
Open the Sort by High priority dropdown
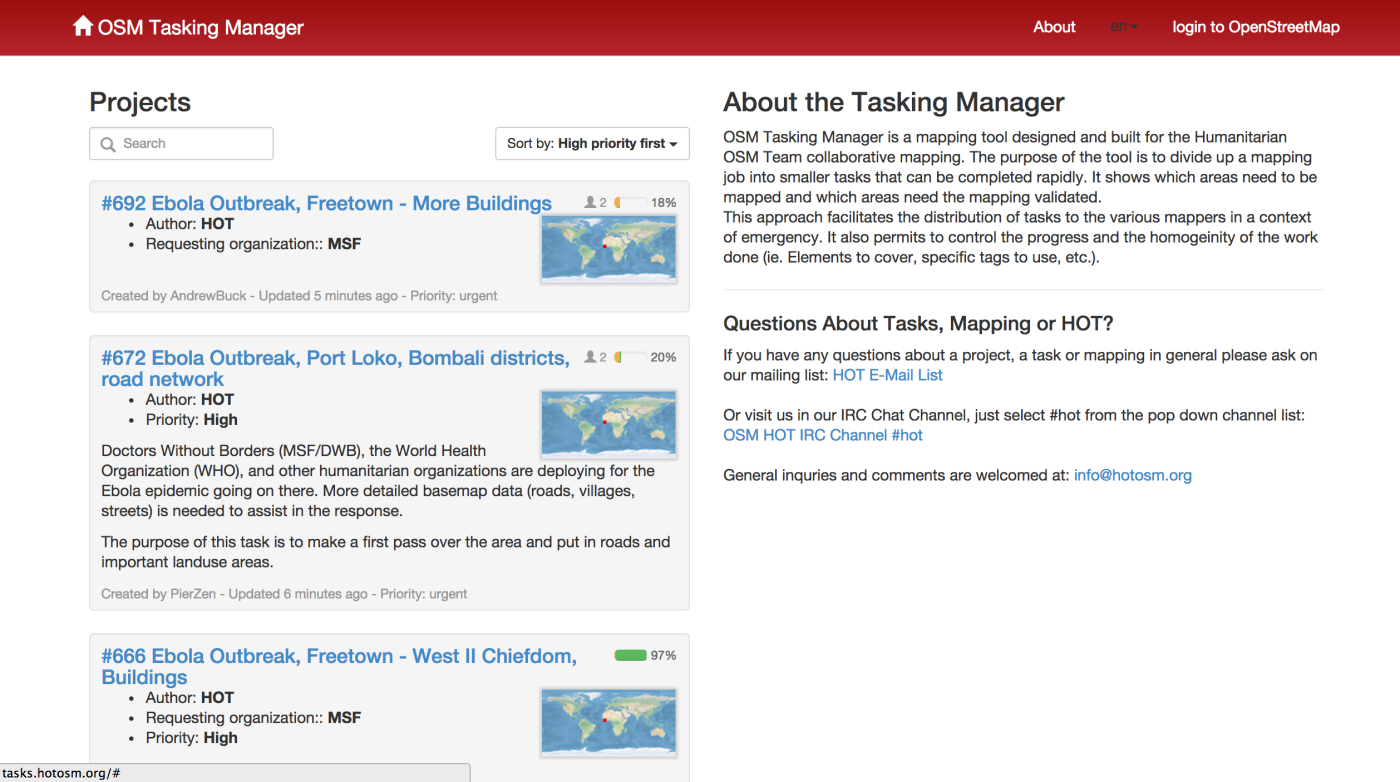click(592, 144)
